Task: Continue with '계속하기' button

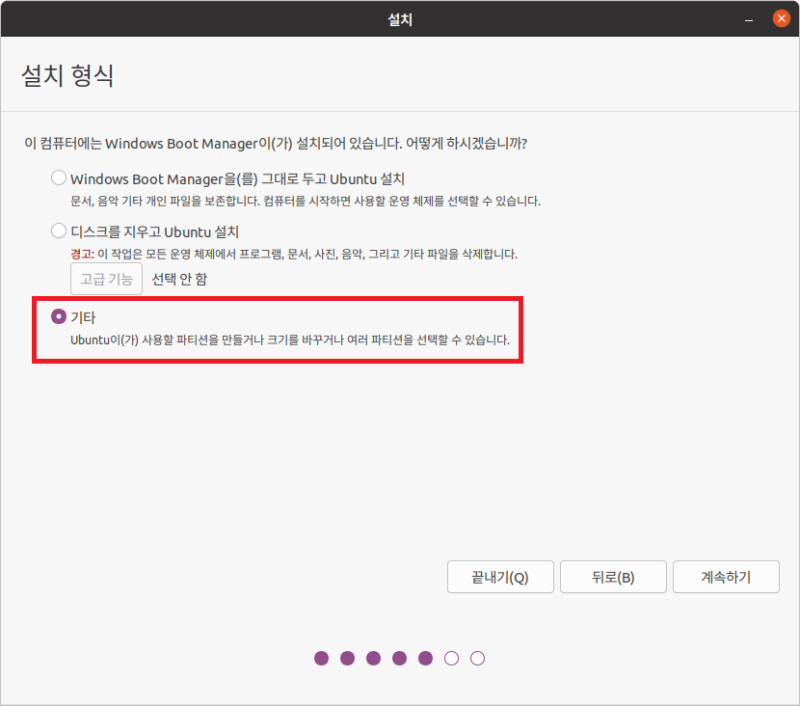Action: pos(726,577)
